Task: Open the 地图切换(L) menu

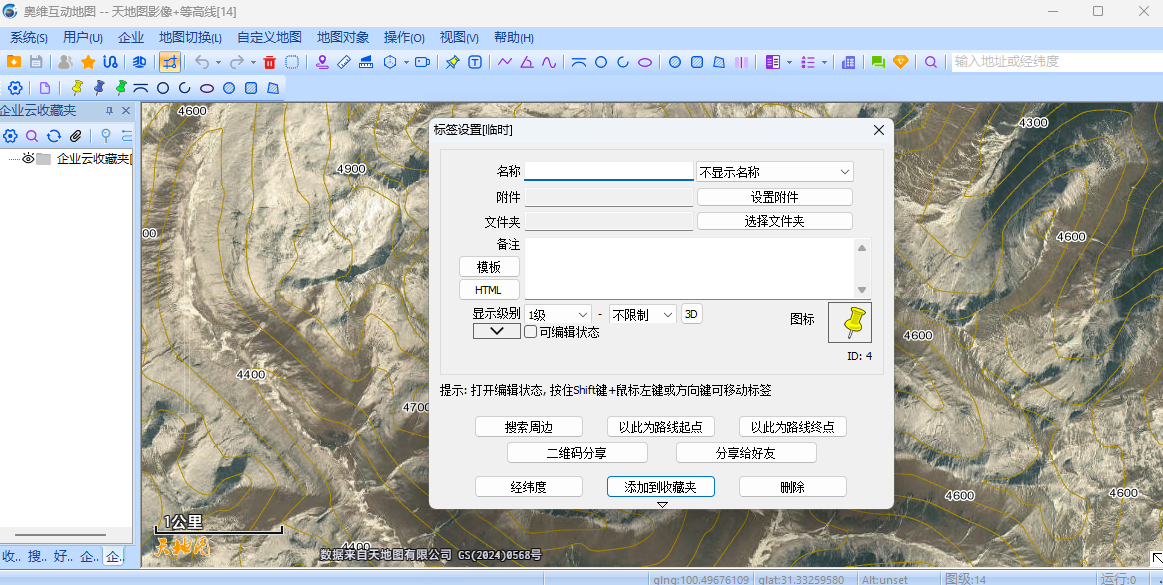Action: pyautogui.click(x=187, y=37)
